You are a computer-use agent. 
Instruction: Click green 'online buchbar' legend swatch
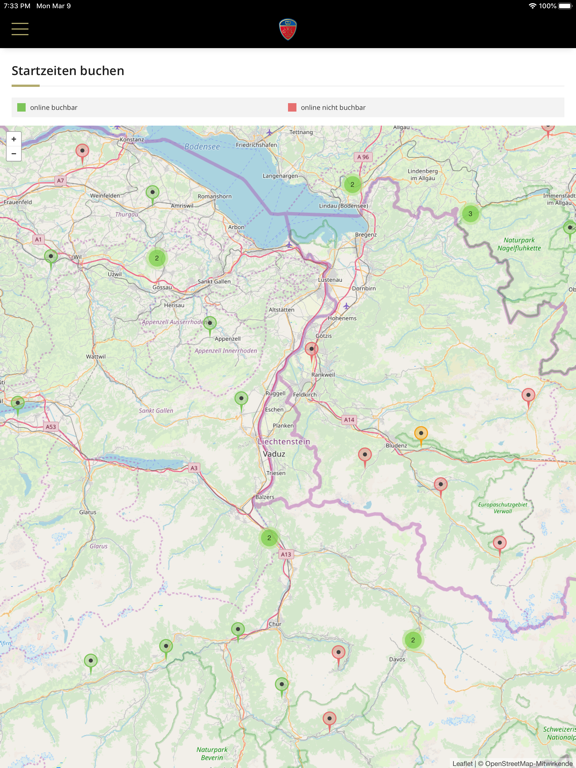coord(21,107)
